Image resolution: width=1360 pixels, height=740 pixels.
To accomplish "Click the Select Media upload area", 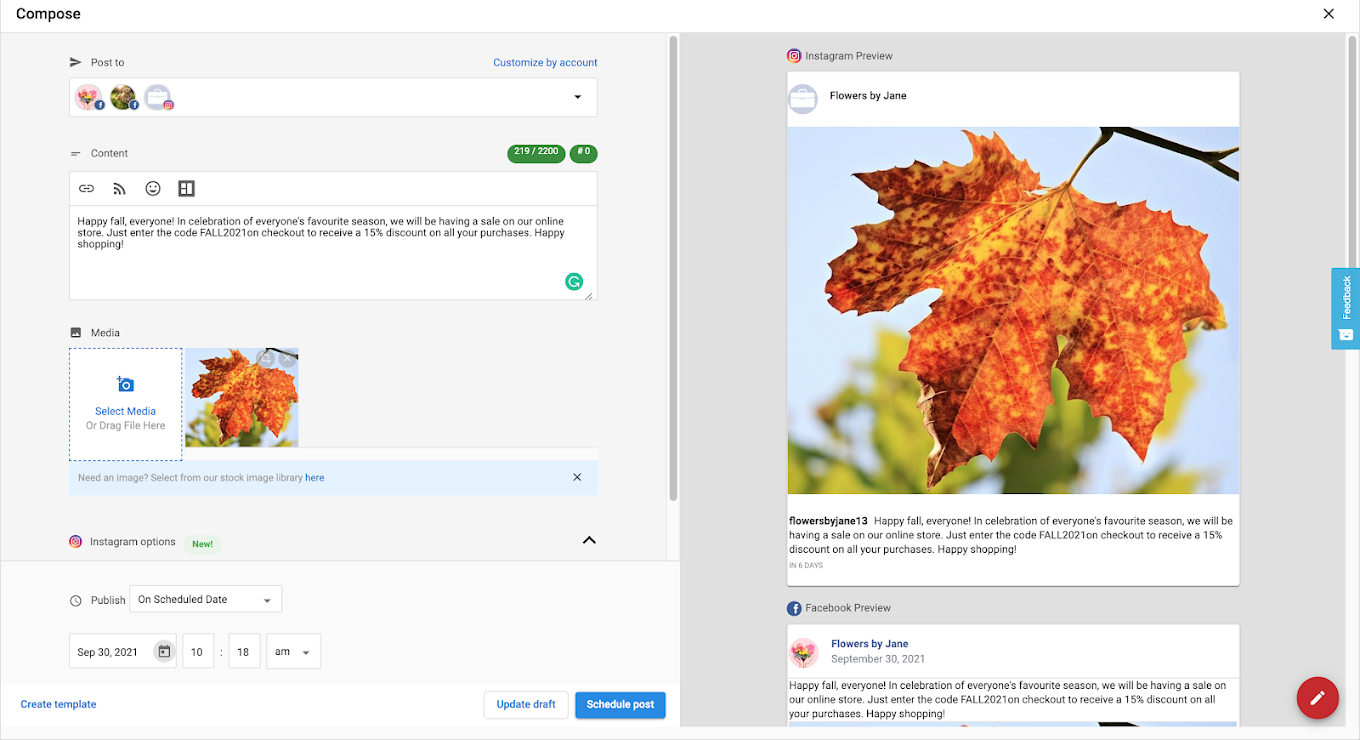I will [x=126, y=404].
